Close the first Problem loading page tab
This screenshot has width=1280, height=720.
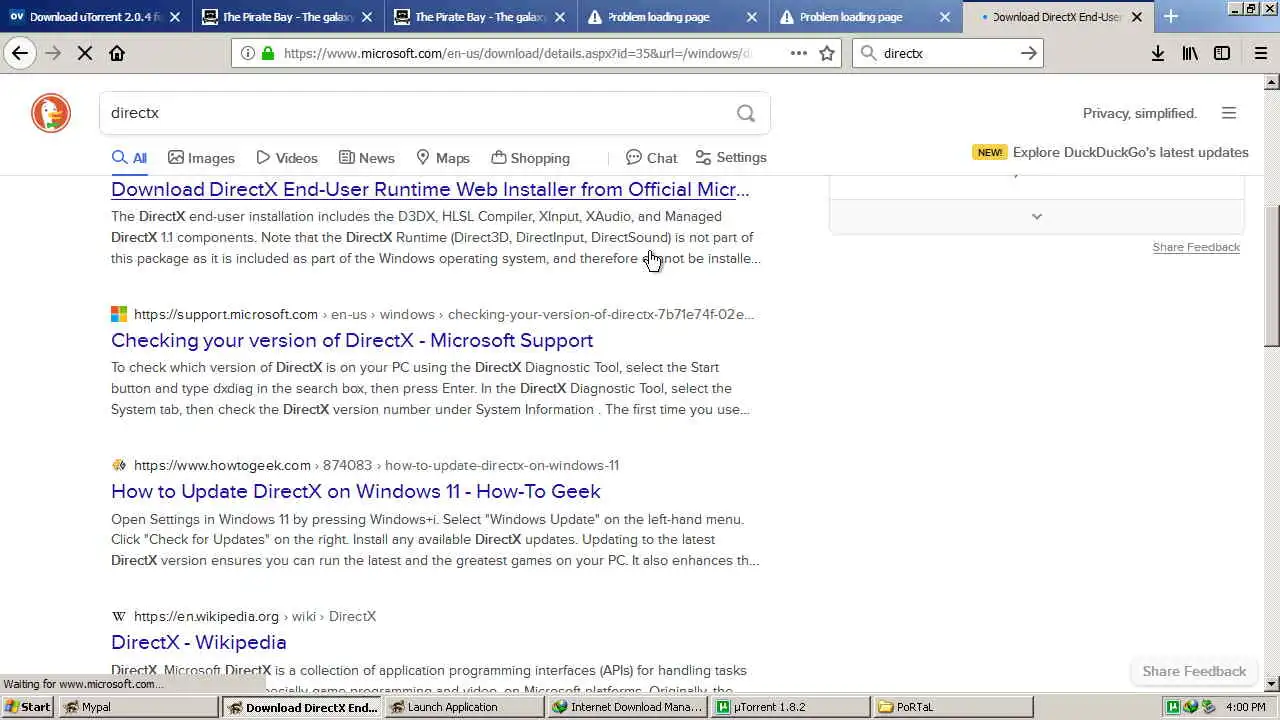[753, 17]
